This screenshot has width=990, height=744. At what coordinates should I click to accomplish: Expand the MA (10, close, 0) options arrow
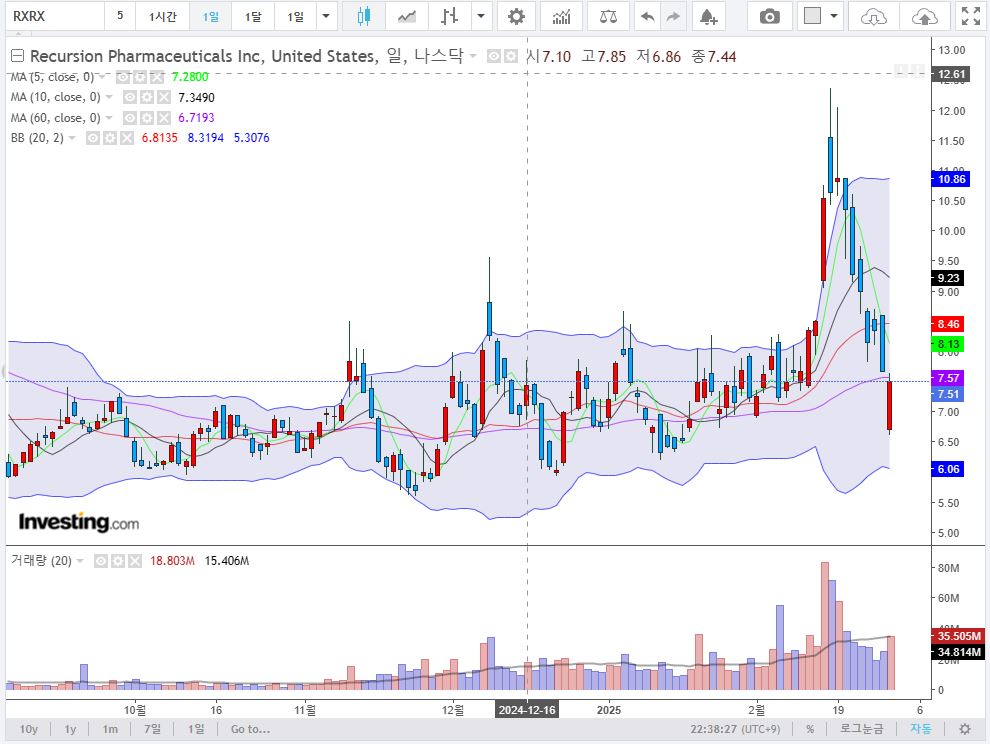pos(109,97)
